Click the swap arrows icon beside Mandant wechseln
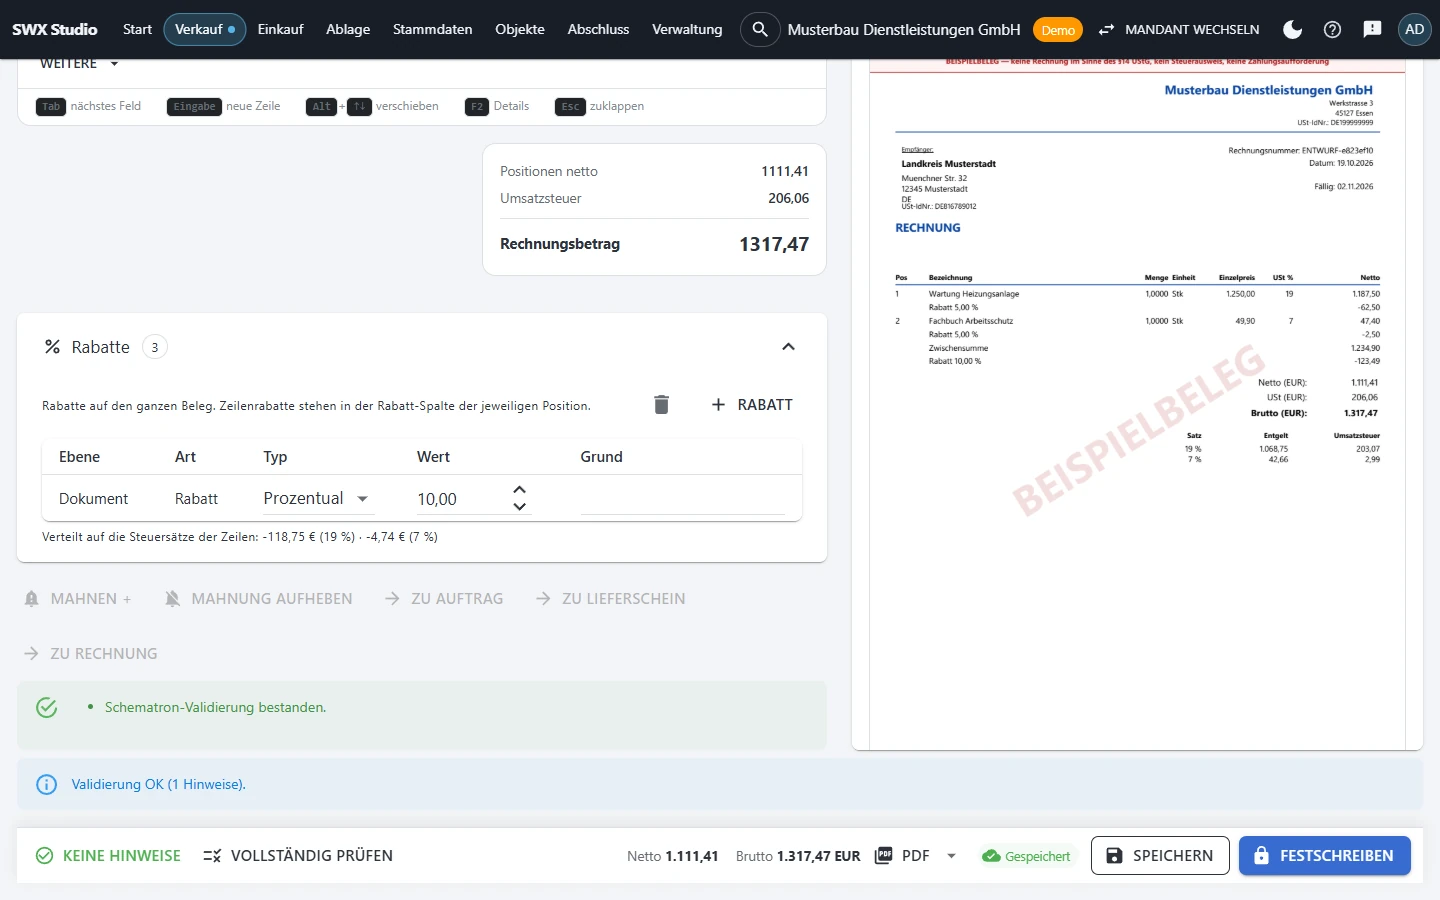The image size is (1440, 900). pyautogui.click(x=1106, y=30)
